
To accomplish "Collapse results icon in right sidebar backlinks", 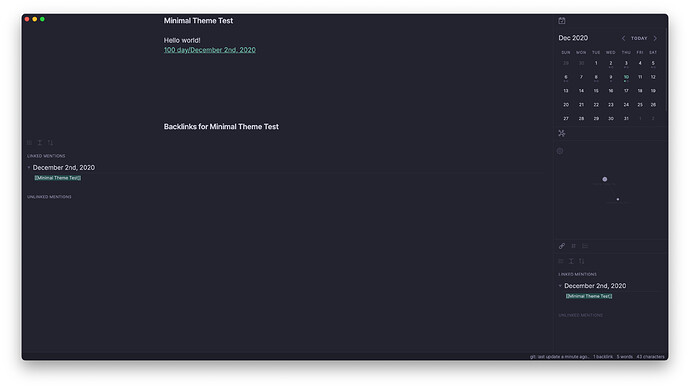I will [x=561, y=261].
